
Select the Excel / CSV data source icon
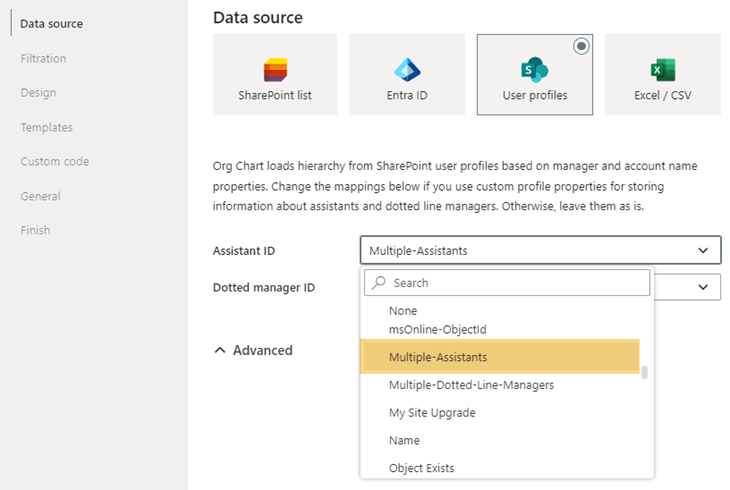tap(663, 70)
